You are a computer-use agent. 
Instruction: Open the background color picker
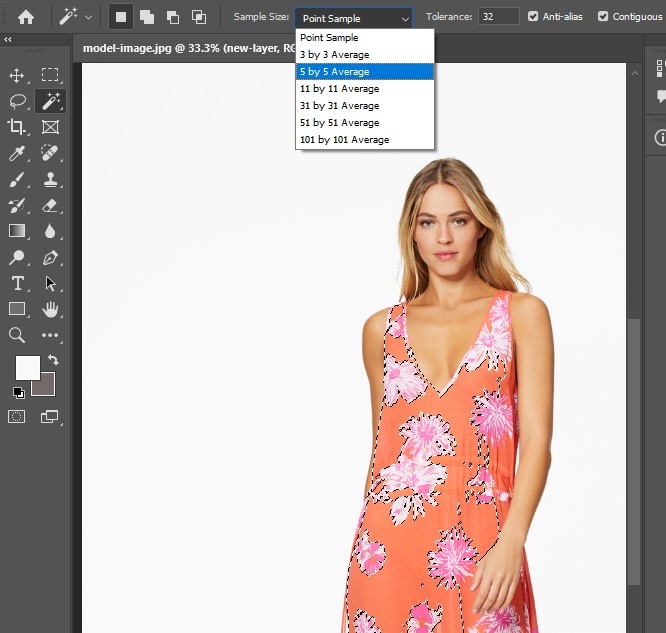pos(48,387)
